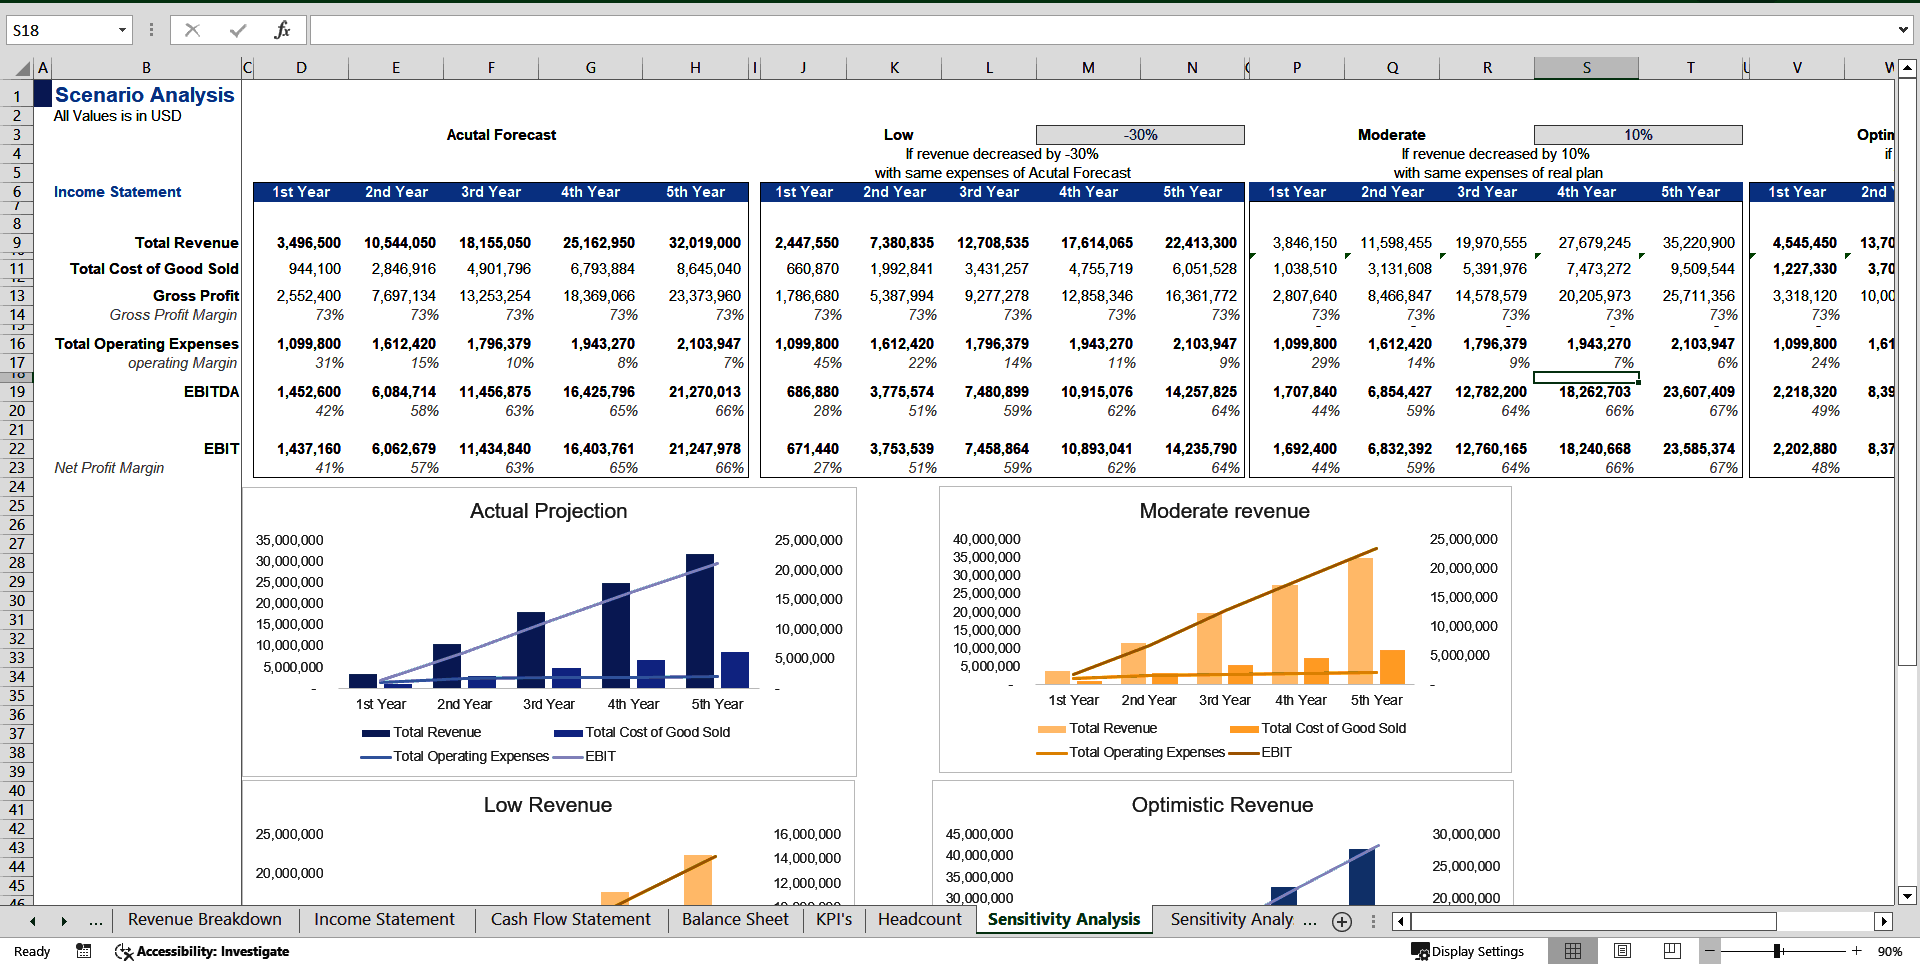The image size is (1920, 966).
Task: Switch to Page Break Preview icon
Action: (1672, 951)
